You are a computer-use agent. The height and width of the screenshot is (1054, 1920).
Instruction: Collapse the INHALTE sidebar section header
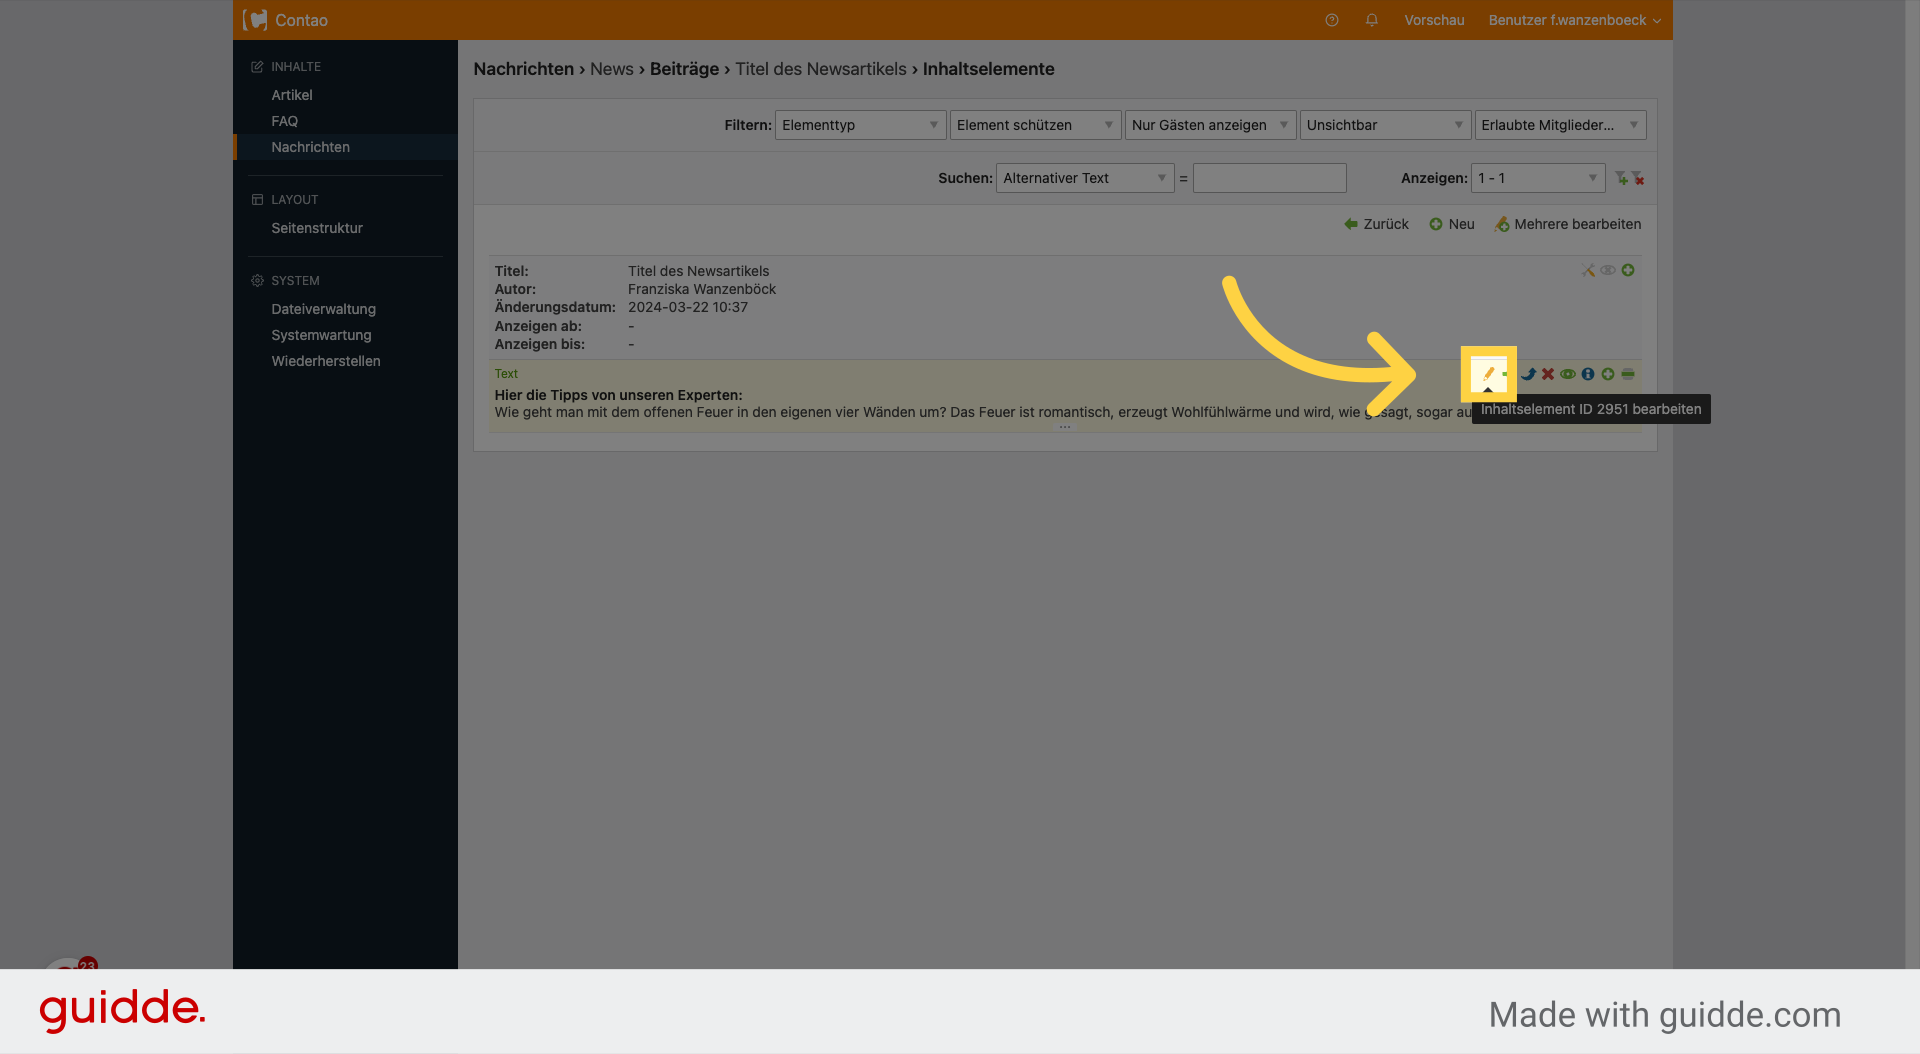[x=296, y=67]
